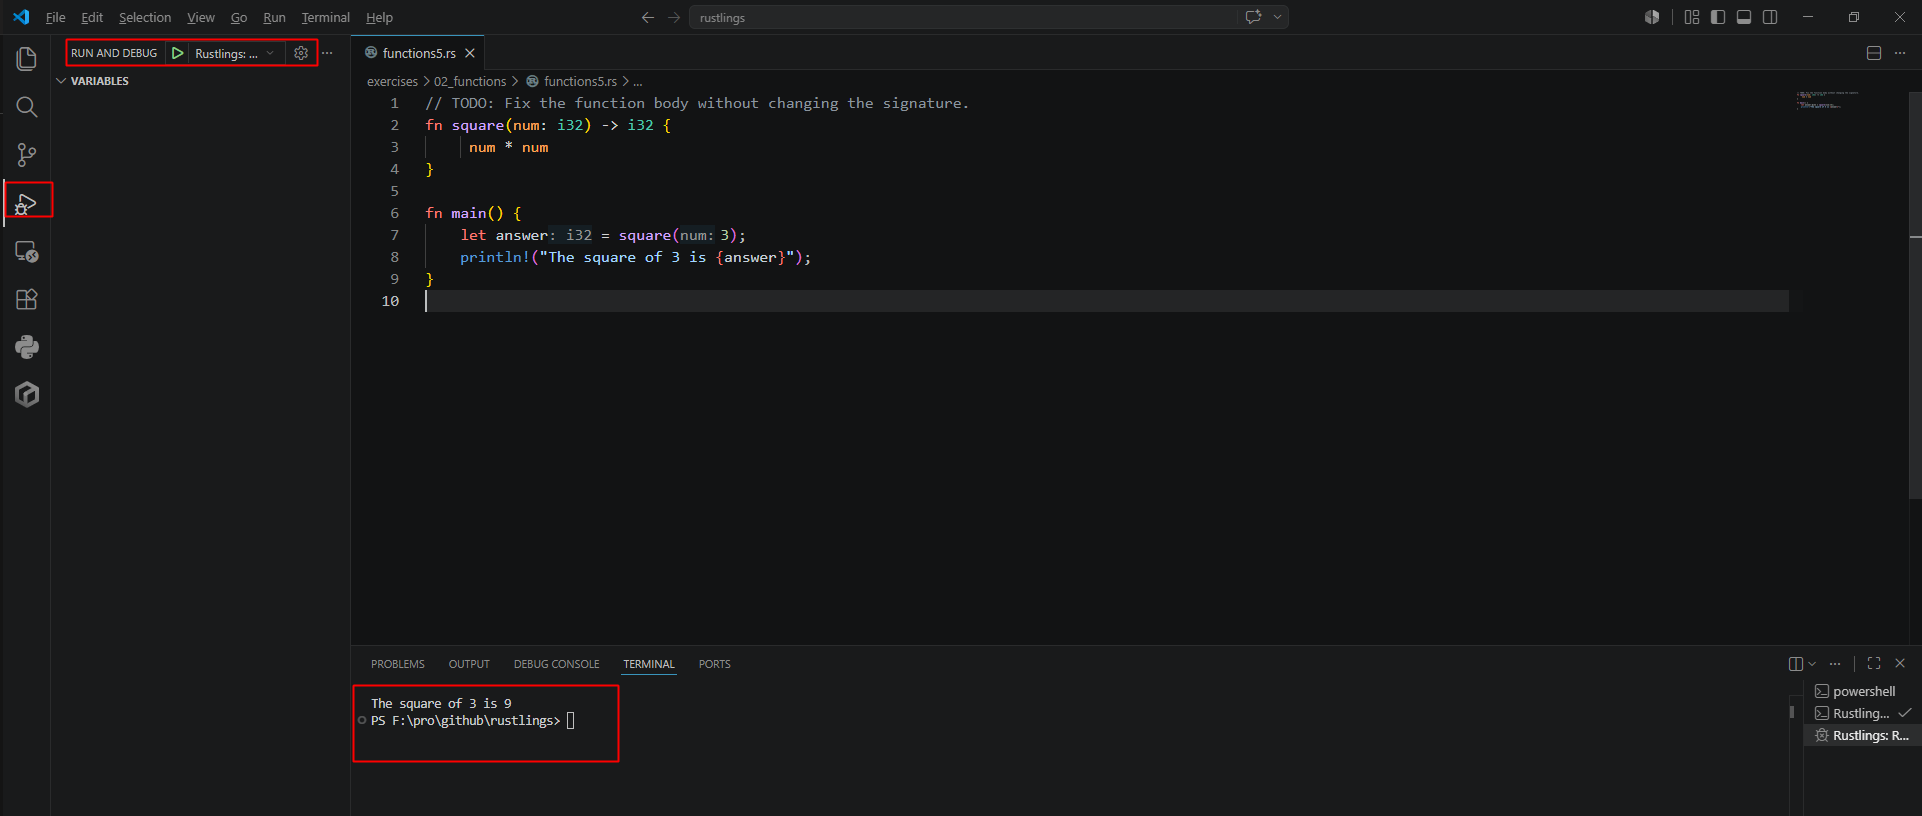This screenshot has width=1922, height=816.
Task: Select the Rustlings launch configuration dropdown
Action: click(234, 53)
